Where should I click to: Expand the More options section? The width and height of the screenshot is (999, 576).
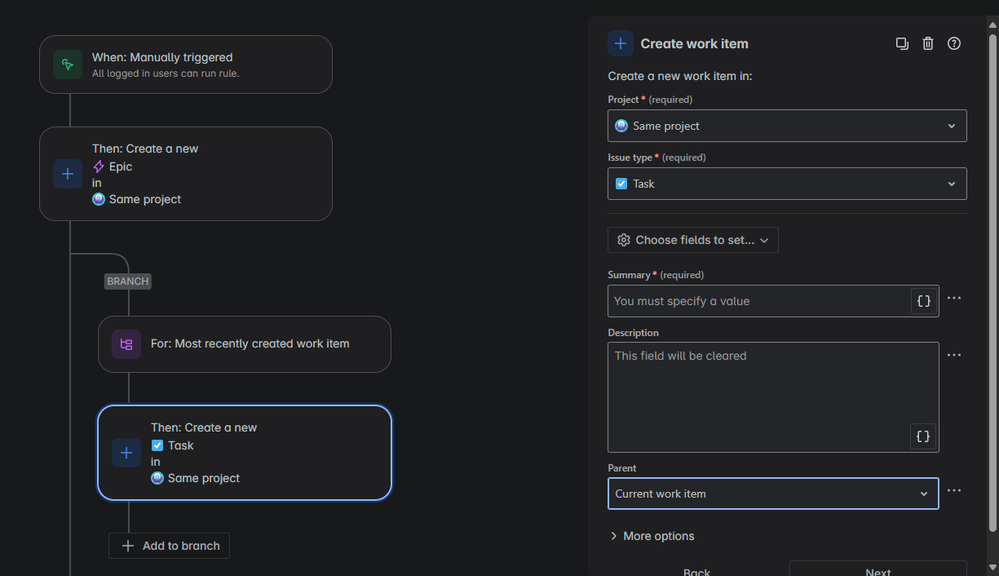pyautogui.click(x=652, y=536)
